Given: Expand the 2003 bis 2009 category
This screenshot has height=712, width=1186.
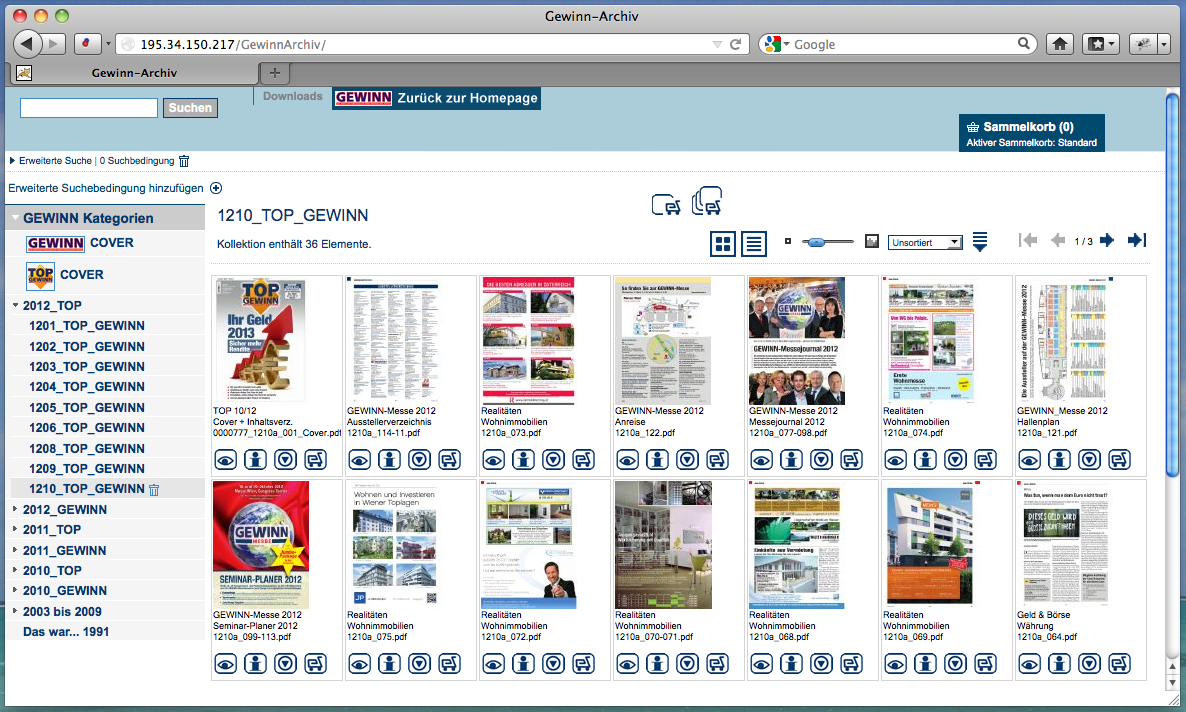Looking at the screenshot, I should (x=15, y=611).
